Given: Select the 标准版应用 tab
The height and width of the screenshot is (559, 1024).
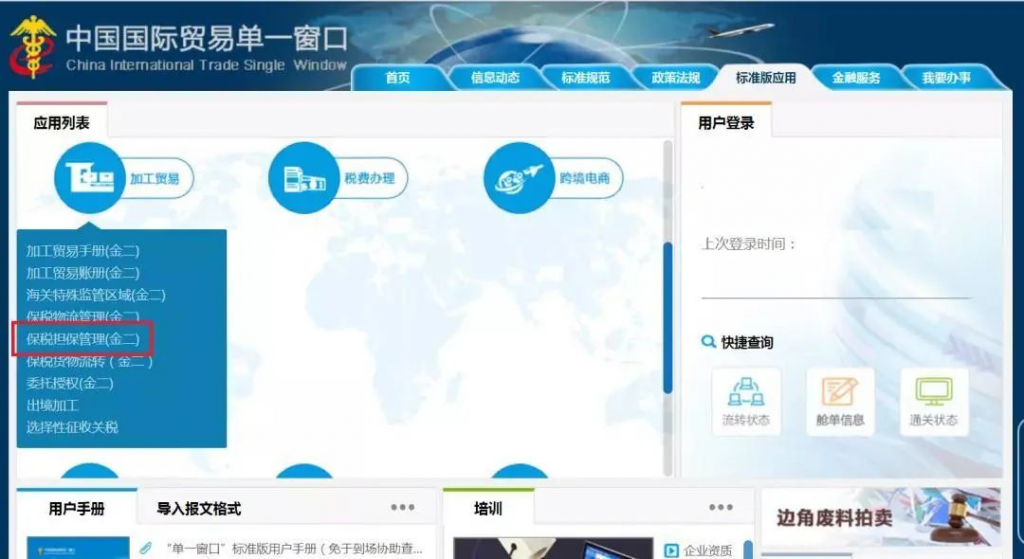Looking at the screenshot, I should point(765,78).
